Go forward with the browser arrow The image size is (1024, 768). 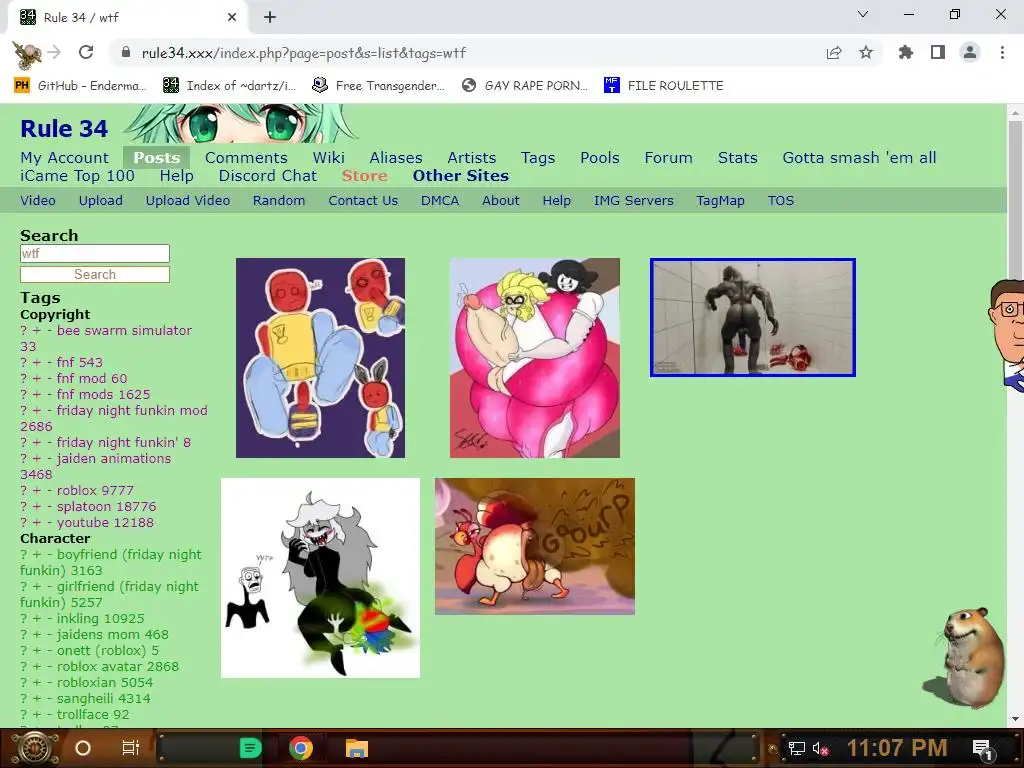pos(55,52)
